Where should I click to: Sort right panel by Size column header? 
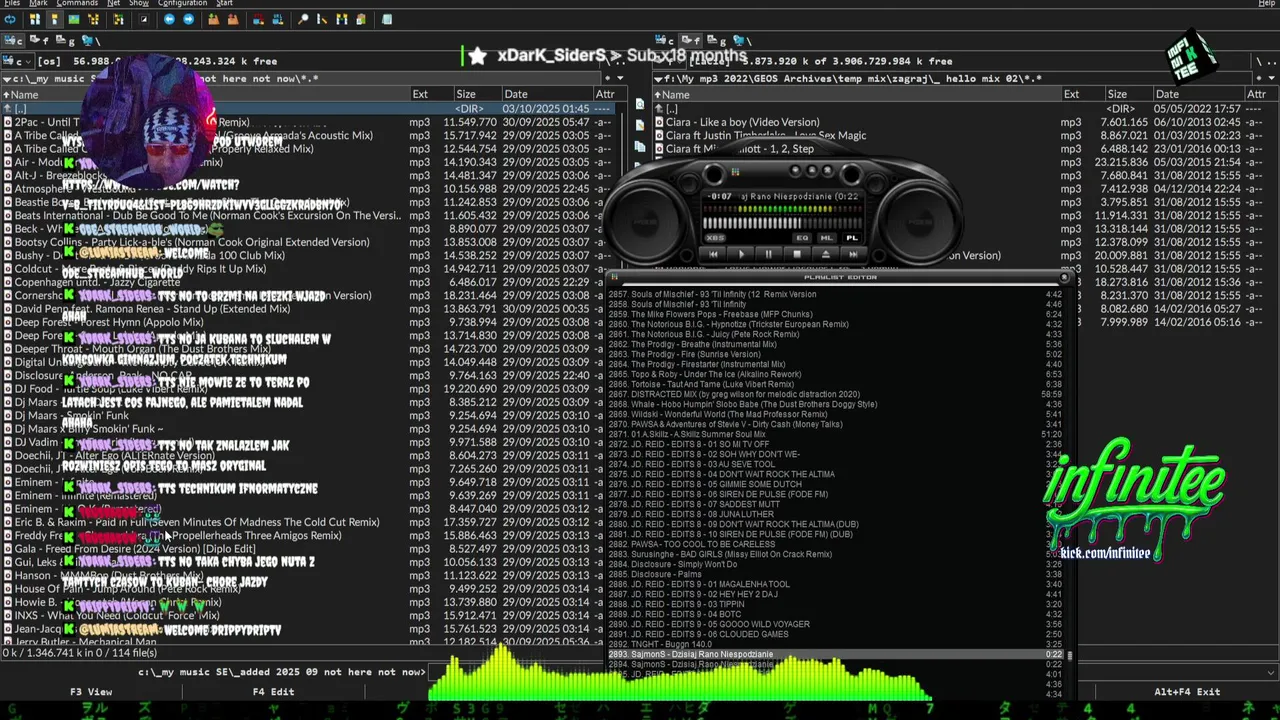pos(1129,94)
